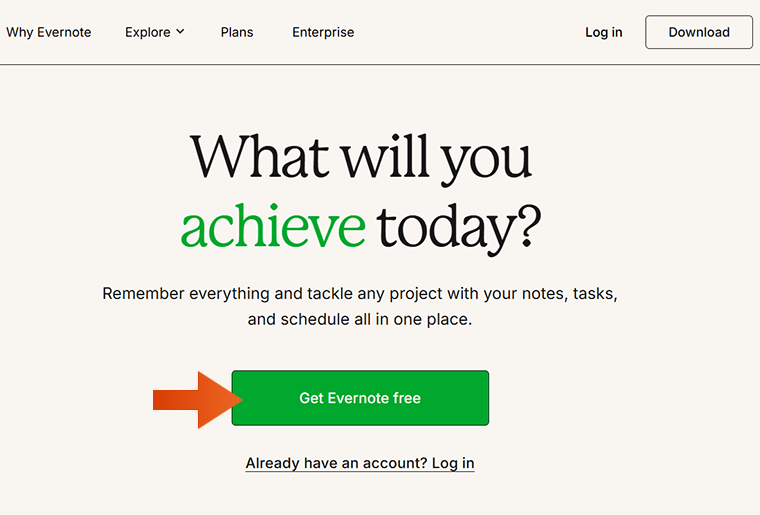
Task: Open the Explore navigation menu label
Action: pos(147,32)
